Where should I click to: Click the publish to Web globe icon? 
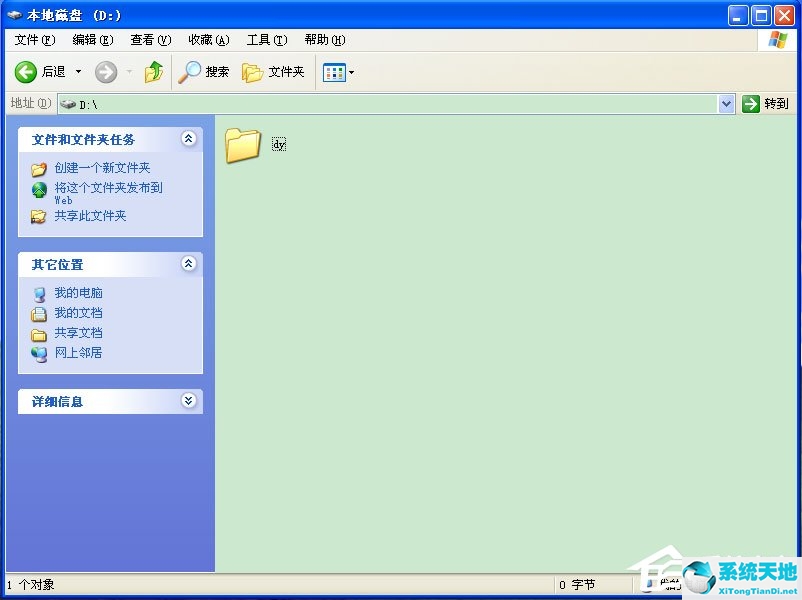39,190
